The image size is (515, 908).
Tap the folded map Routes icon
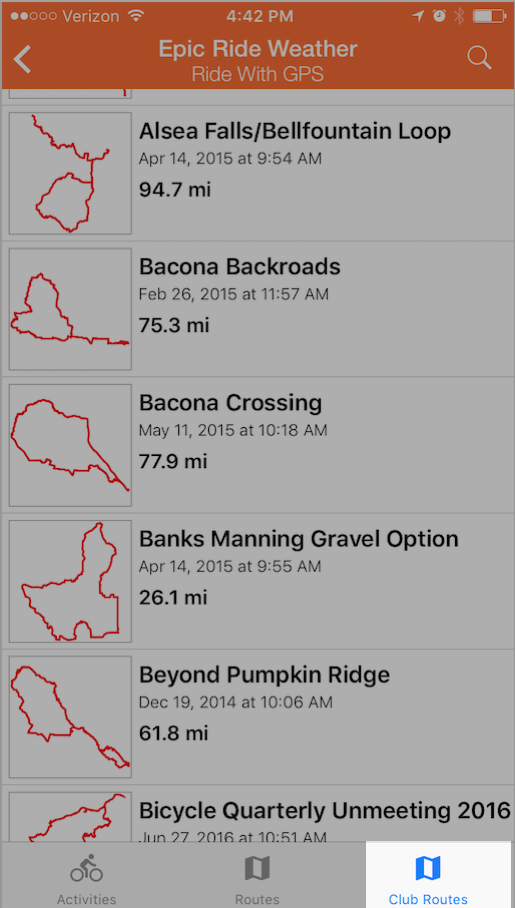(257, 868)
